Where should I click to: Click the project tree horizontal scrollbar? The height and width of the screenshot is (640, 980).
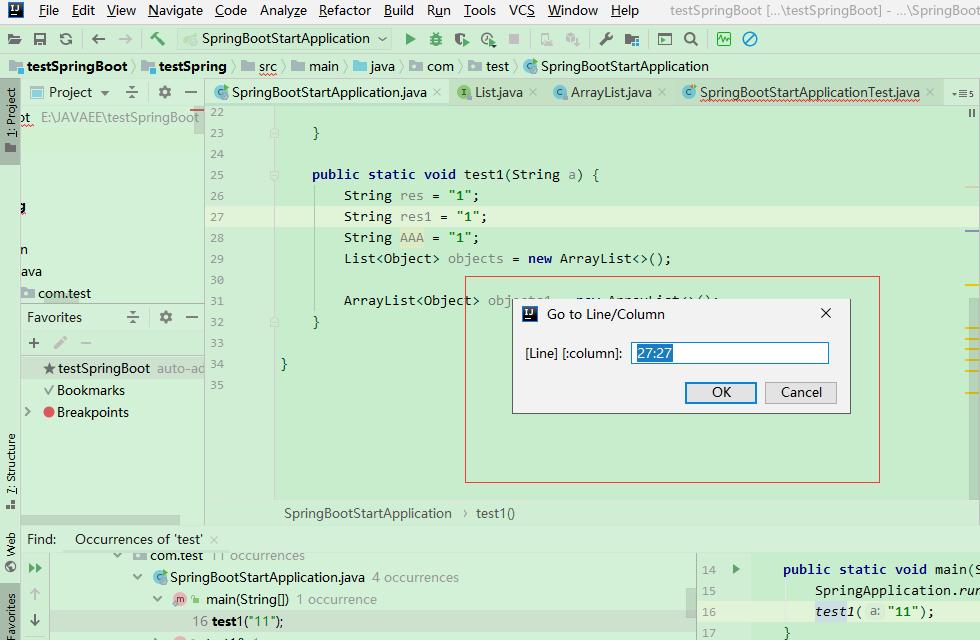(100, 520)
